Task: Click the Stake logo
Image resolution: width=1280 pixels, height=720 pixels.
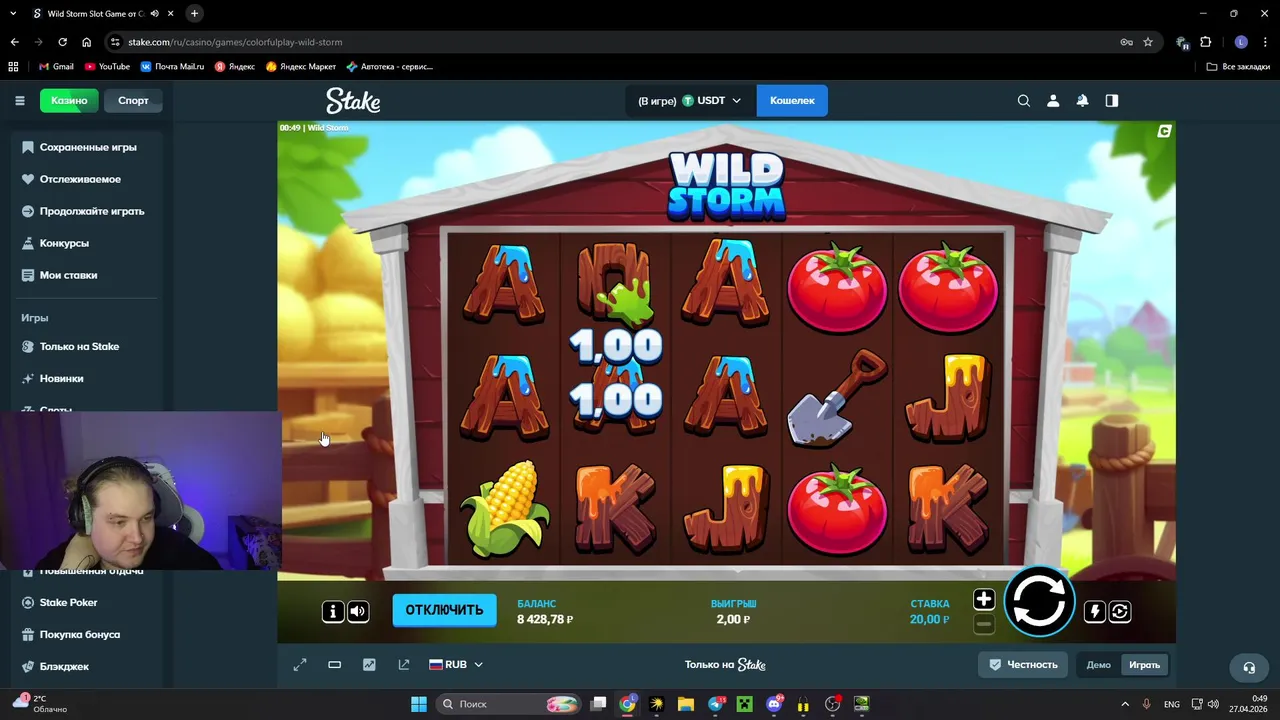Action: tap(353, 100)
